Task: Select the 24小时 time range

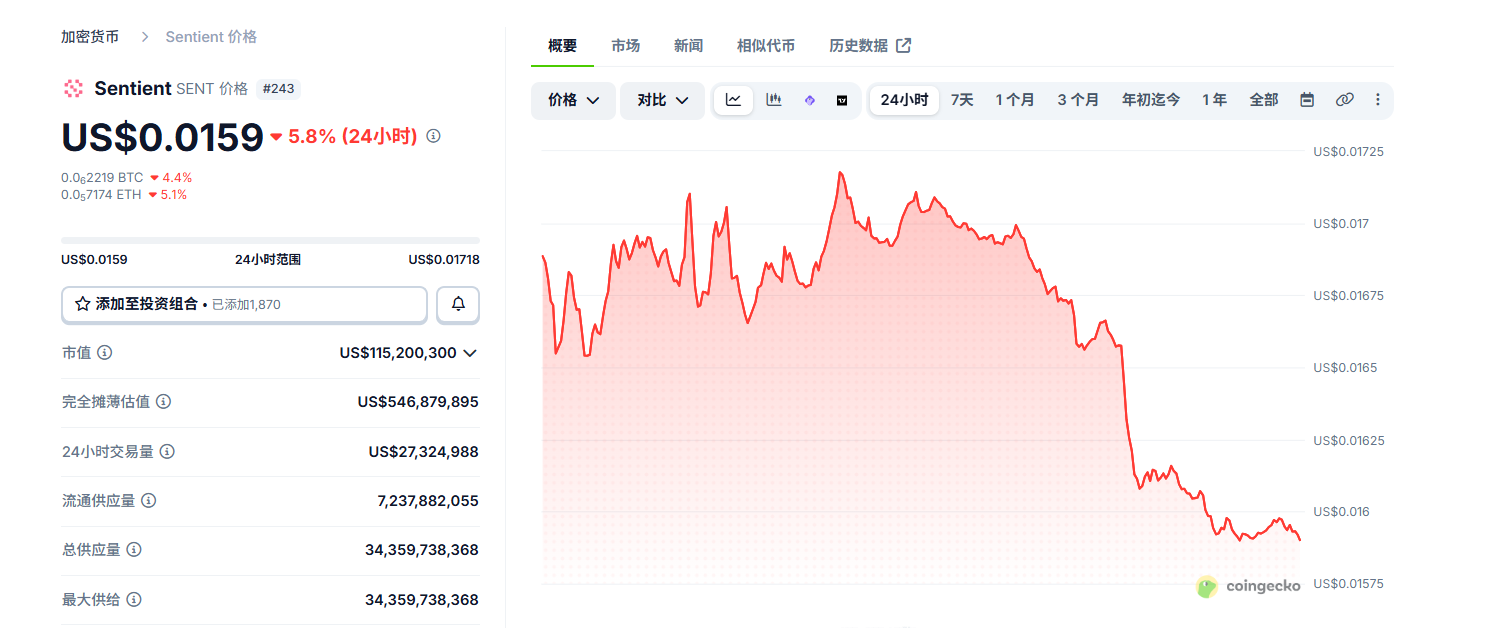Action: pyautogui.click(x=904, y=100)
